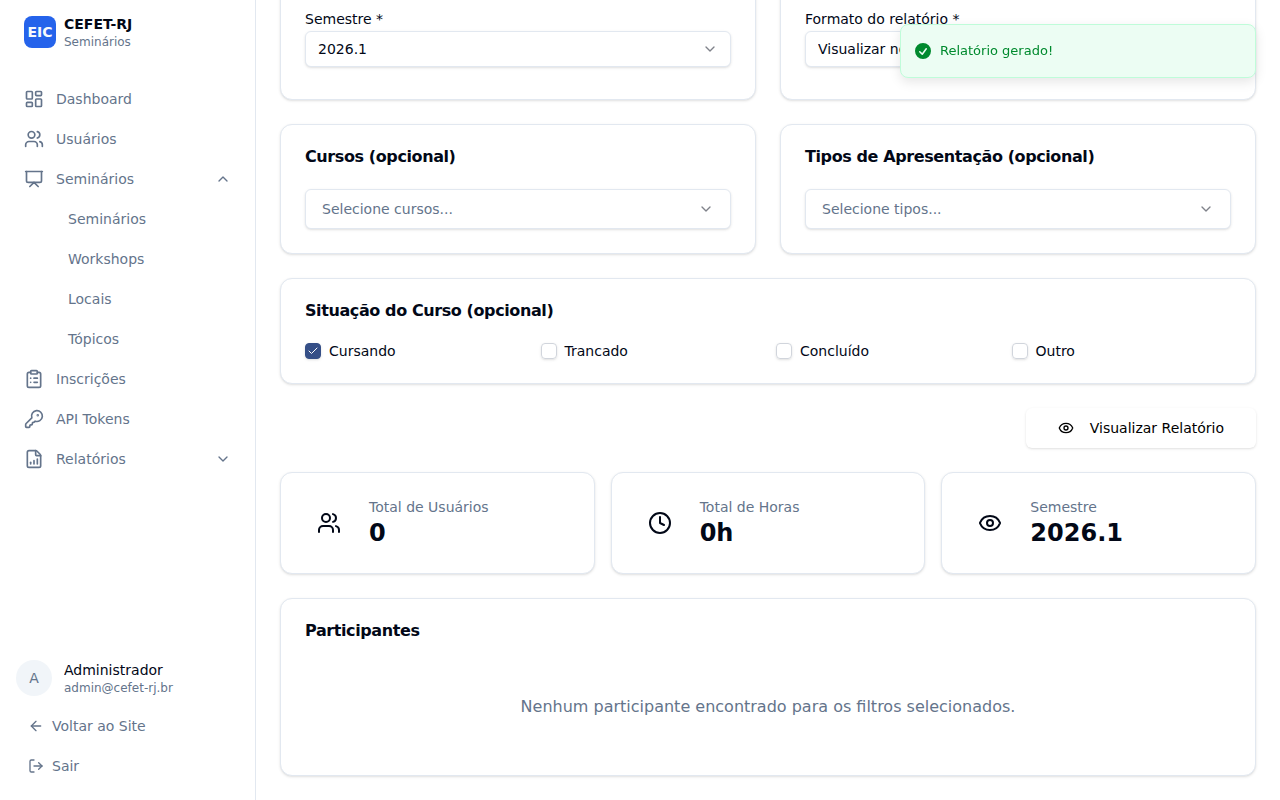Click the Total de Horas clock icon
The image size is (1280, 800).
tap(660, 523)
